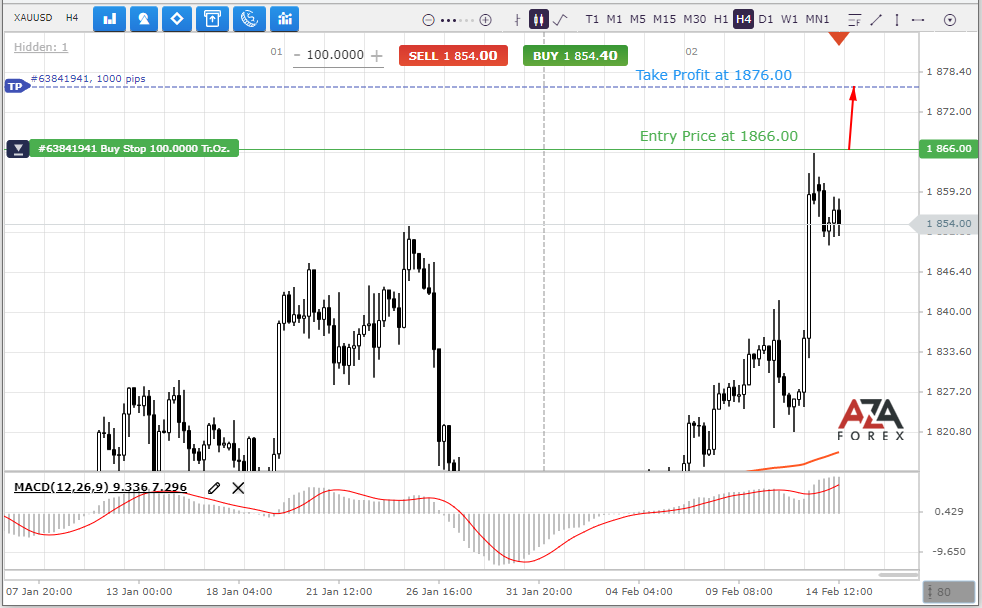Adjust the zoom level dots slider
This screenshot has width=982, height=608.
pos(457,20)
